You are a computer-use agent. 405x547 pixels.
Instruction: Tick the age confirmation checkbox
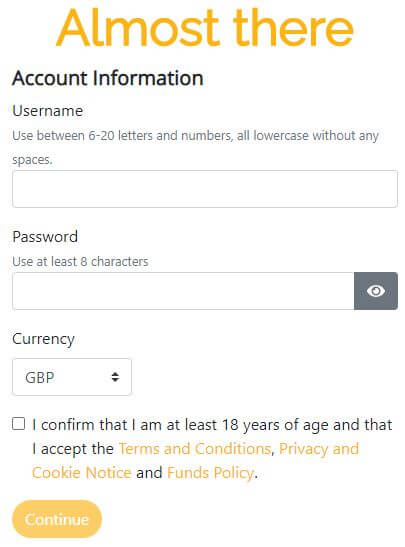click(18, 424)
